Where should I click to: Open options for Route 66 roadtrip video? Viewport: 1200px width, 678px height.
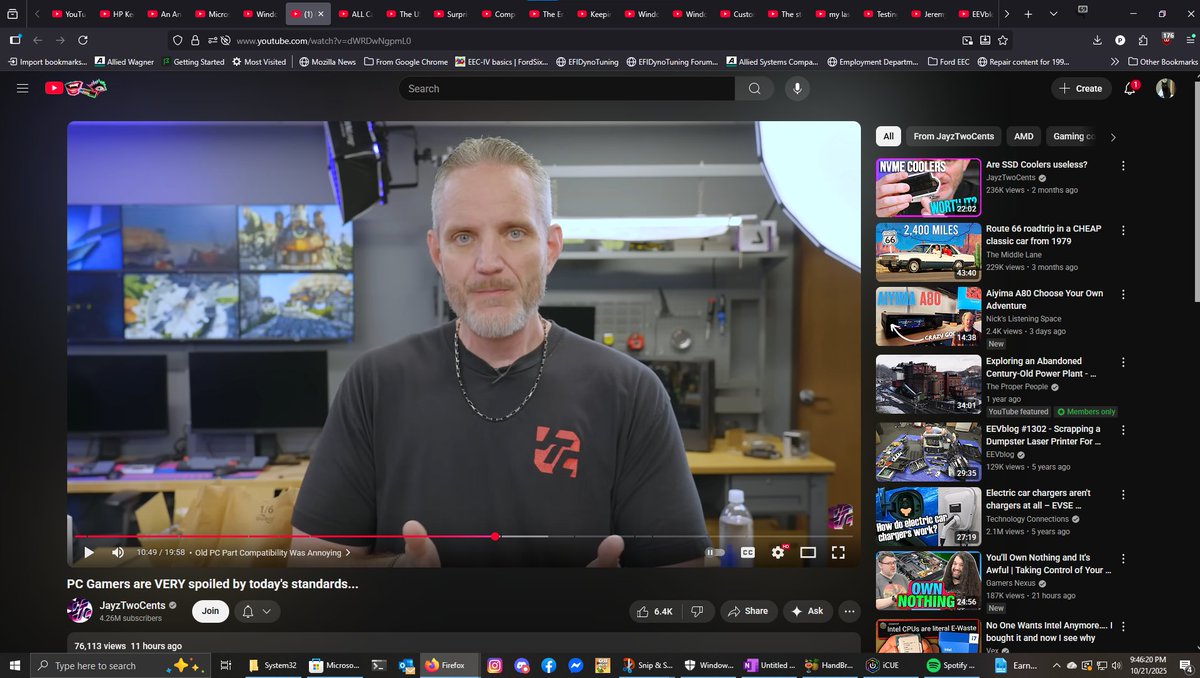1123,230
